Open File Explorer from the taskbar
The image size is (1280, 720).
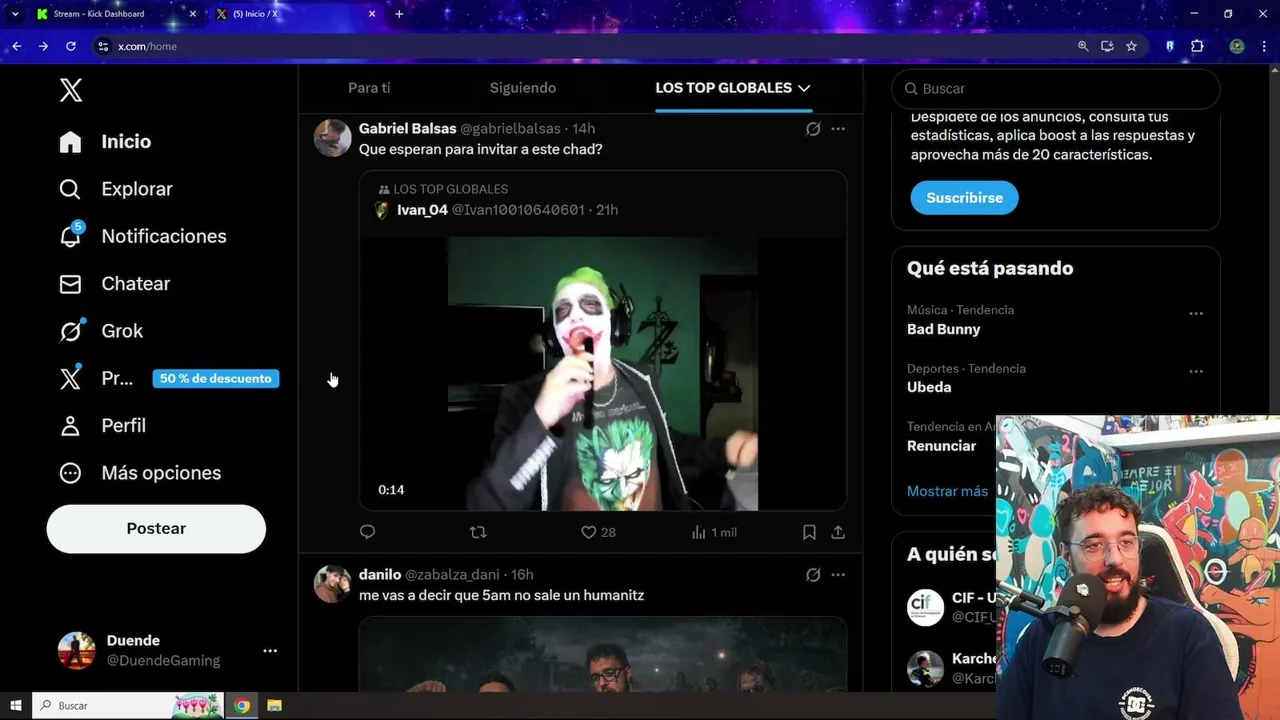274,705
